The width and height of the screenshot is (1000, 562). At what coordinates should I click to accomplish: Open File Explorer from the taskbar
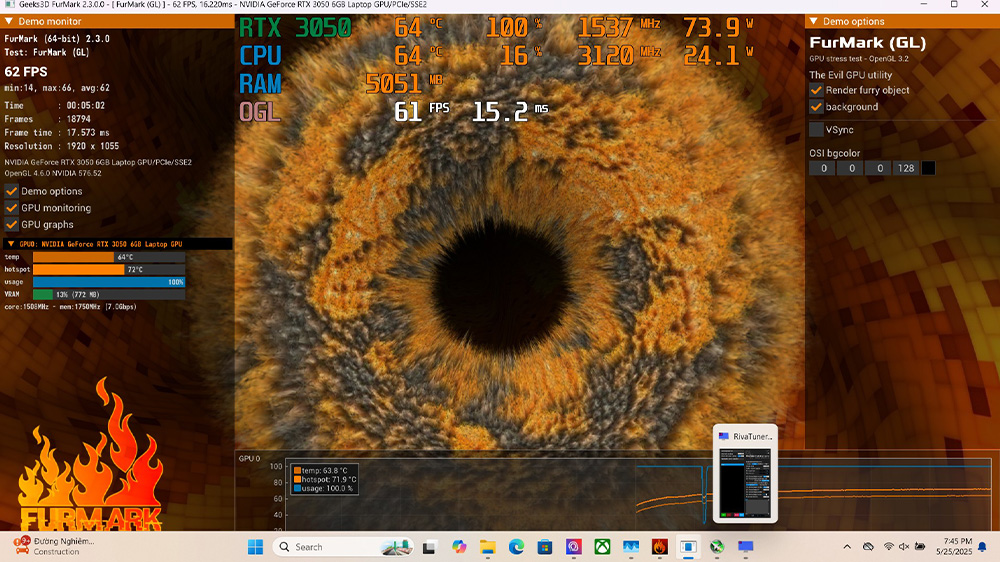pos(488,547)
